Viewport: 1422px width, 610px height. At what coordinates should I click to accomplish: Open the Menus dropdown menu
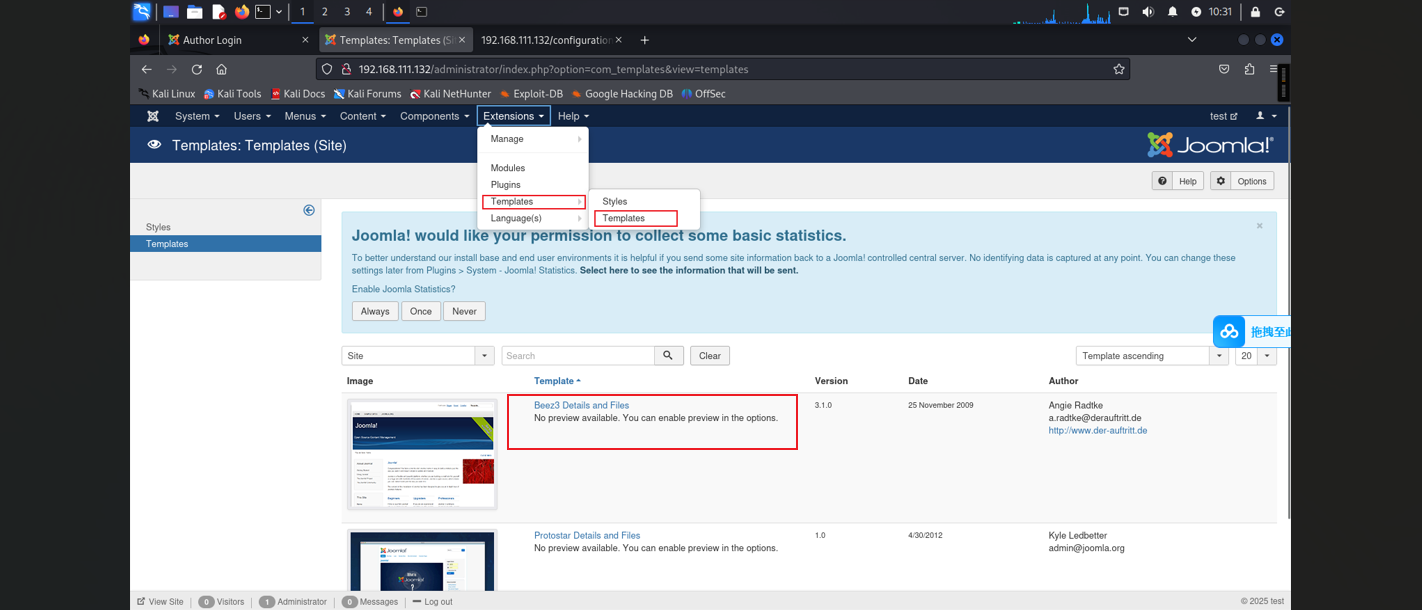[x=305, y=116]
